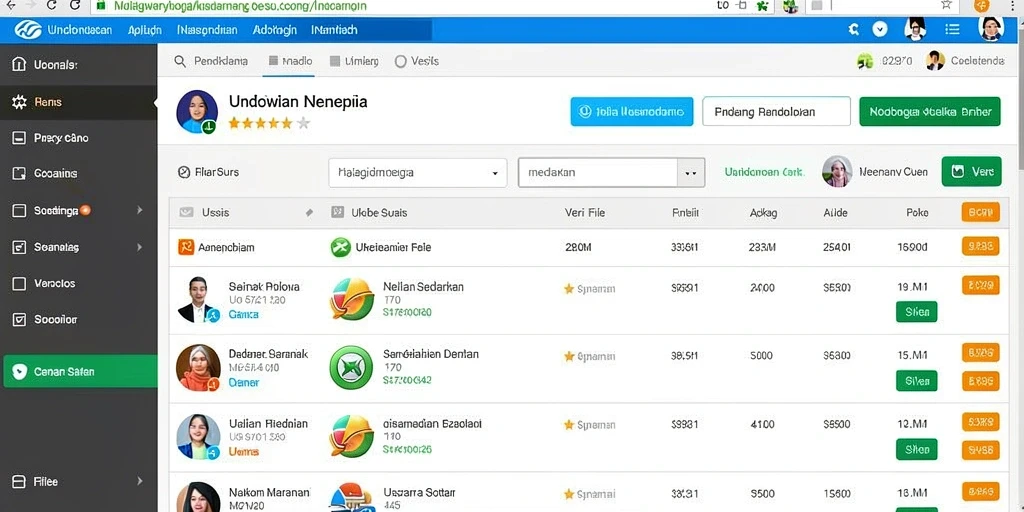Open the INamtiach header menu

[x=334, y=30]
